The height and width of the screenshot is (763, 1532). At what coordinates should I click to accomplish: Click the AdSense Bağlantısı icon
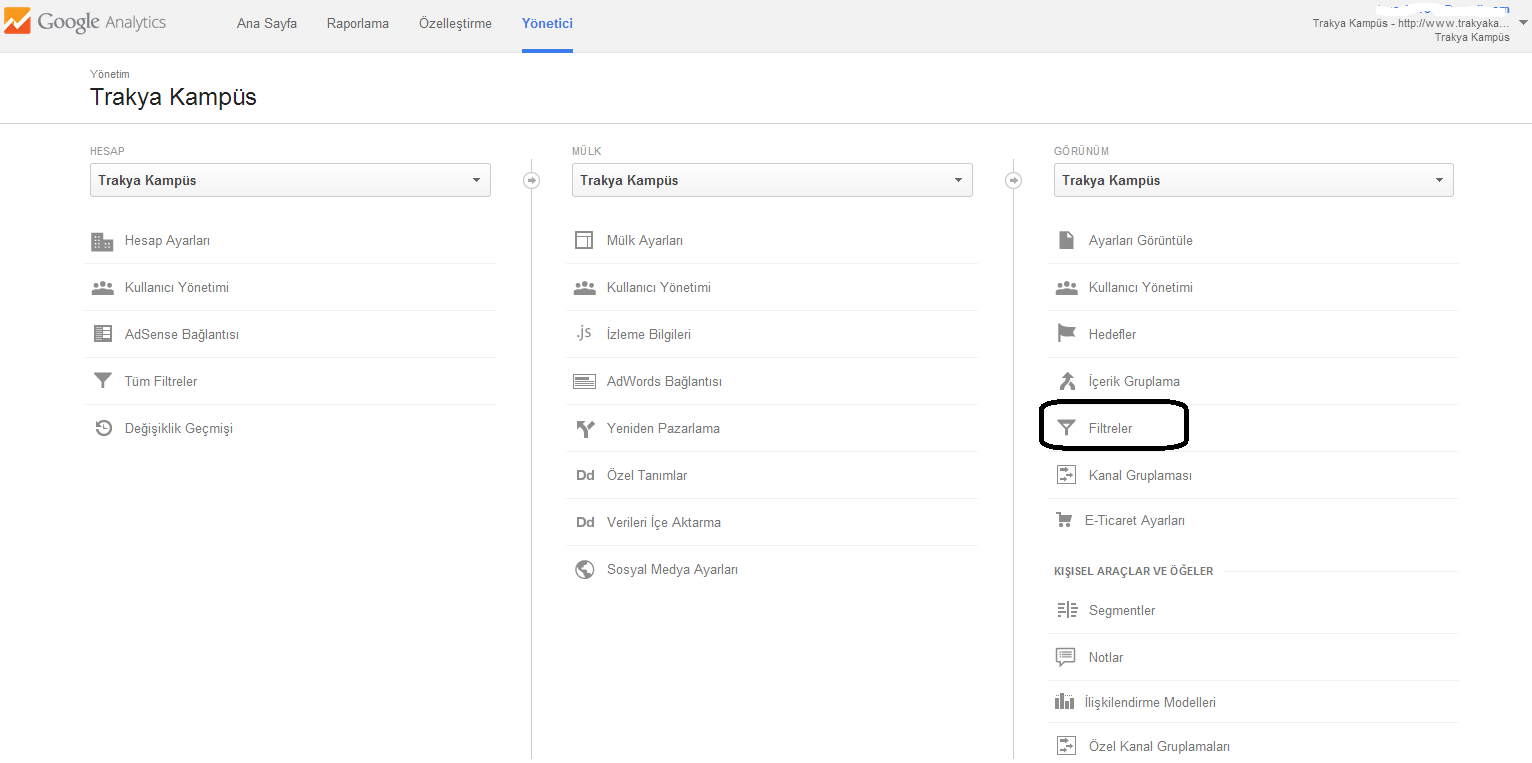[x=102, y=335]
